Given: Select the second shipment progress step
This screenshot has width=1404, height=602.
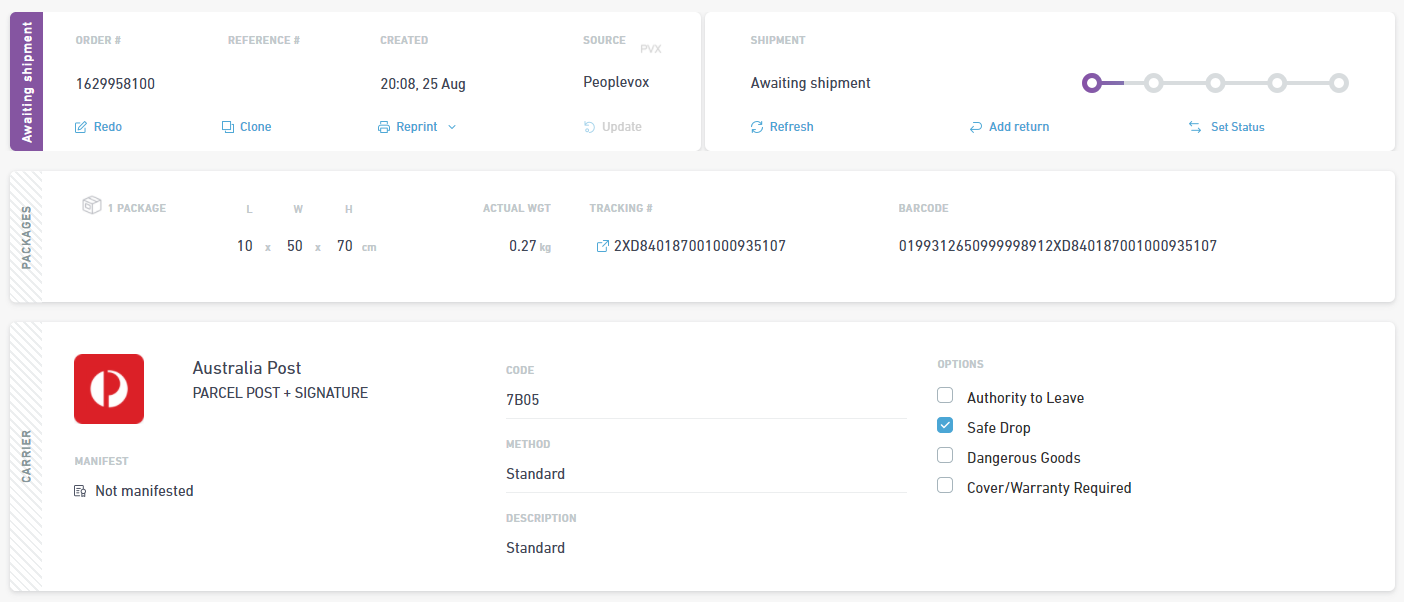Looking at the screenshot, I should pos(1153,83).
